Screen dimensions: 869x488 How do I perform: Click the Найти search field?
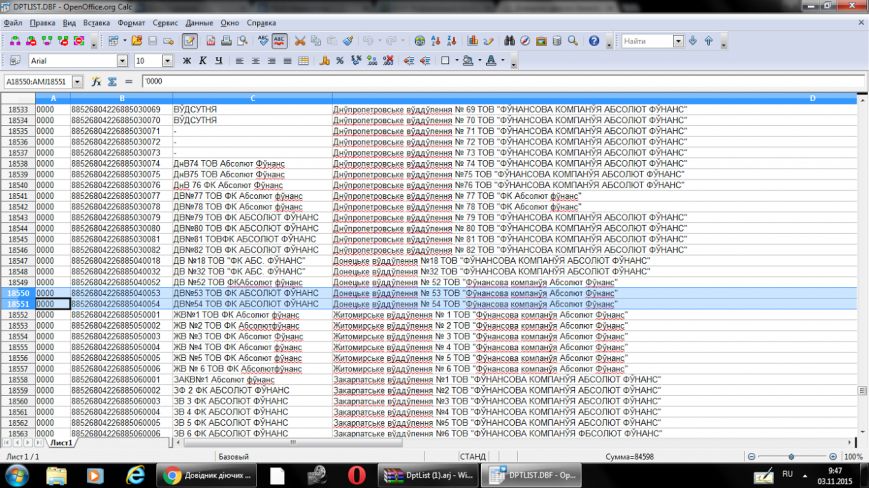tap(646, 41)
